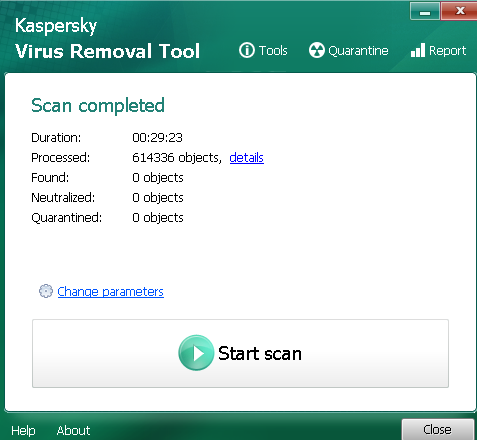Click the Report bar chart icon
477x440 pixels.
418,50
